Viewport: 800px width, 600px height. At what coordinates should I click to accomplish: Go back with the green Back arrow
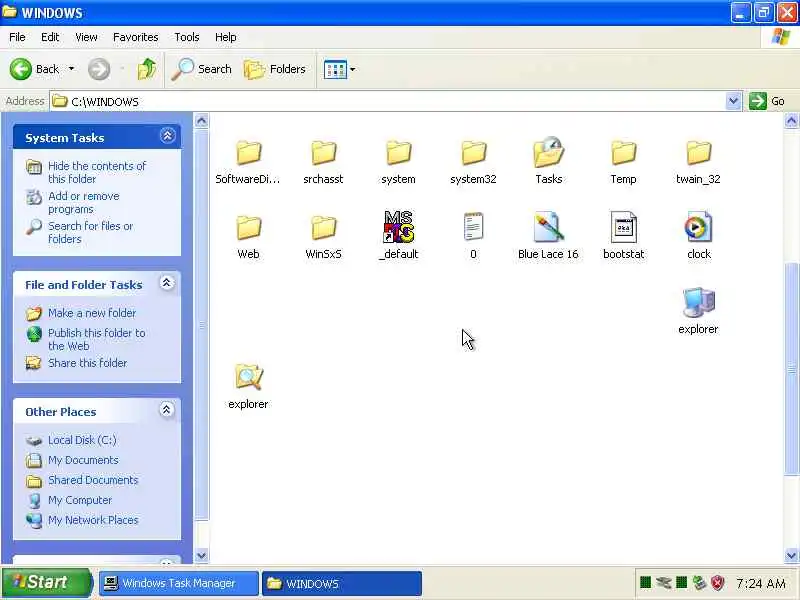click(34, 69)
